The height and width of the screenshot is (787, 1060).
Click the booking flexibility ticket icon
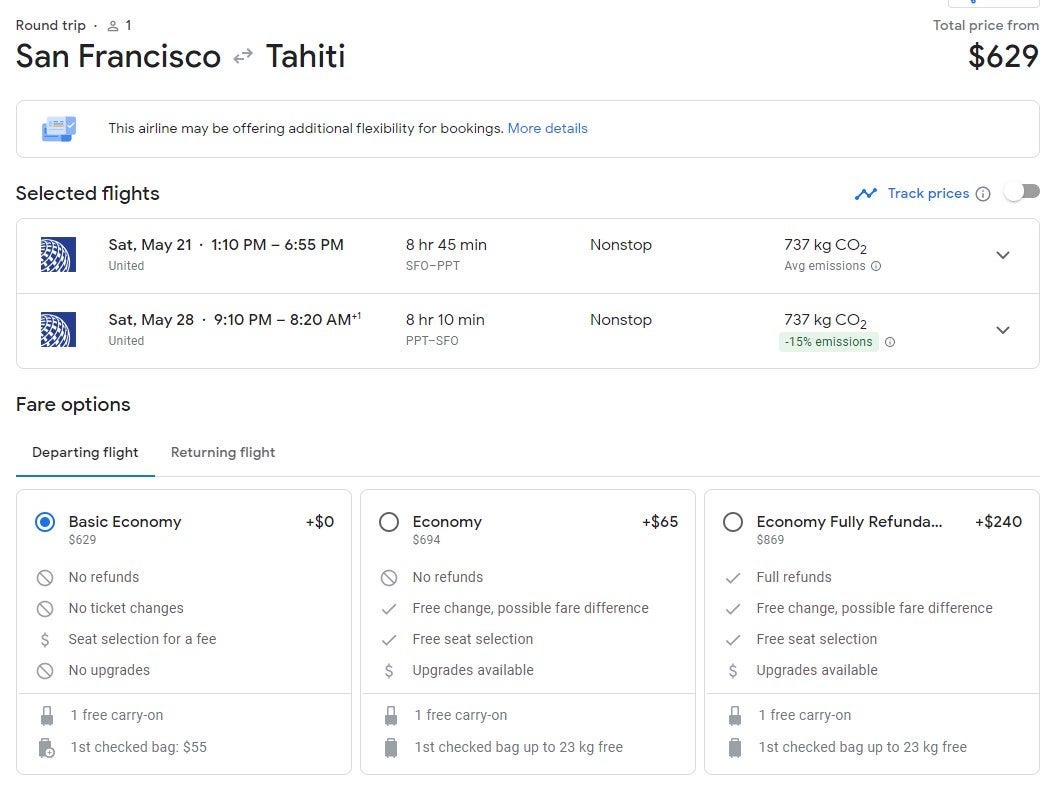click(58, 129)
